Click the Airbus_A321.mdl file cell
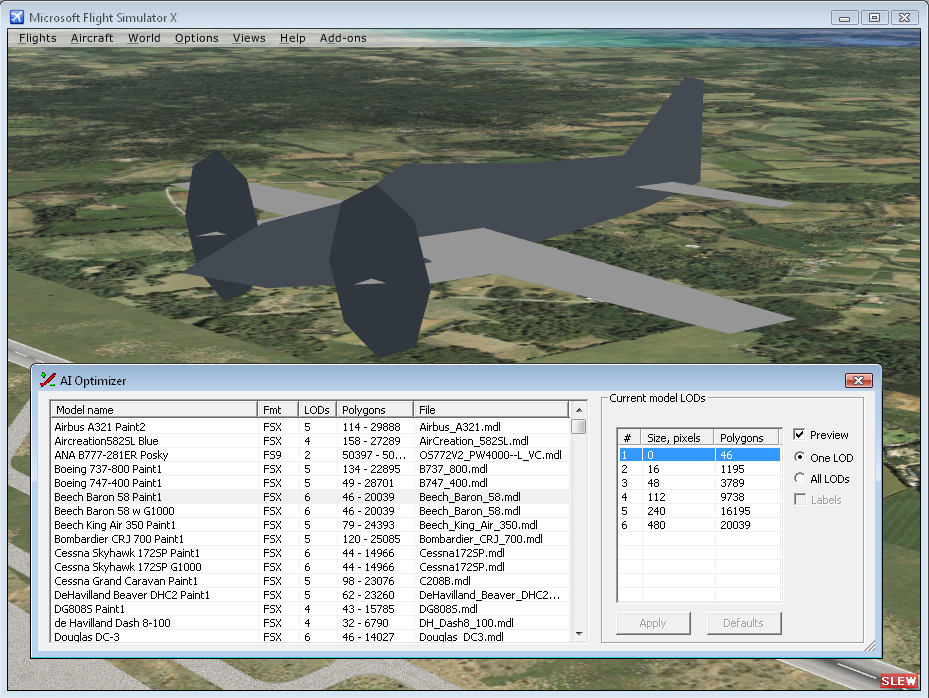The width and height of the screenshot is (929, 698). click(x=460, y=427)
